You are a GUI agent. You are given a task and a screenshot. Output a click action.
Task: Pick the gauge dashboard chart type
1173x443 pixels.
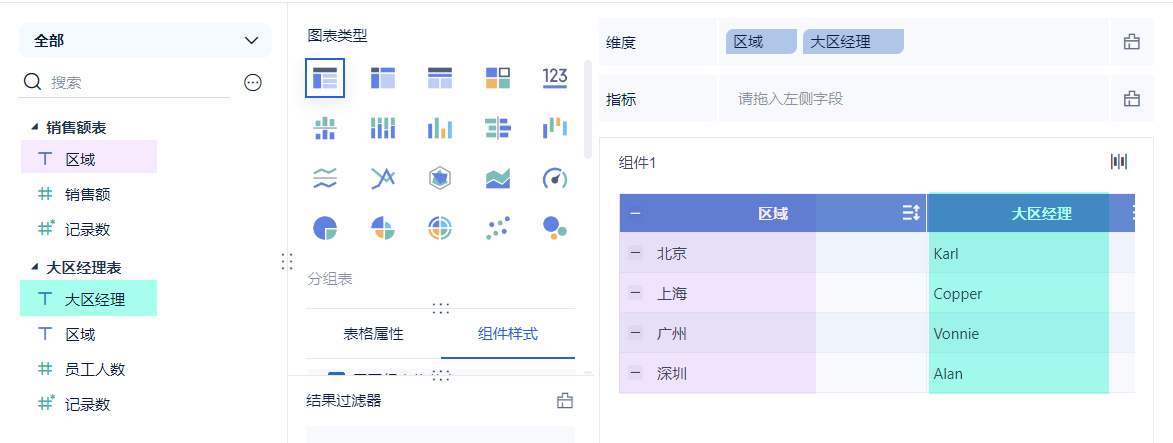click(555, 178)
